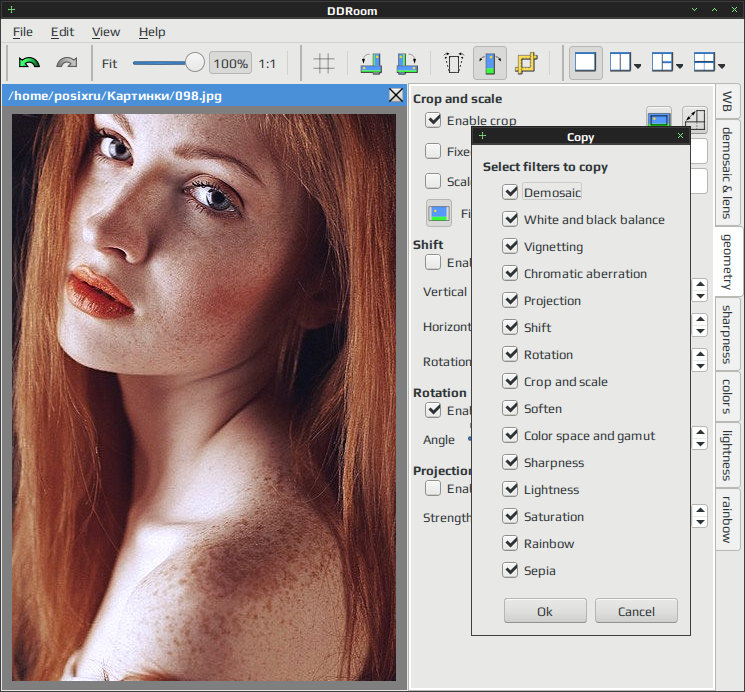745x692 pixels.
Task: Toggle the Shift section Enable checkbox
Action: [x=433, y=262]
